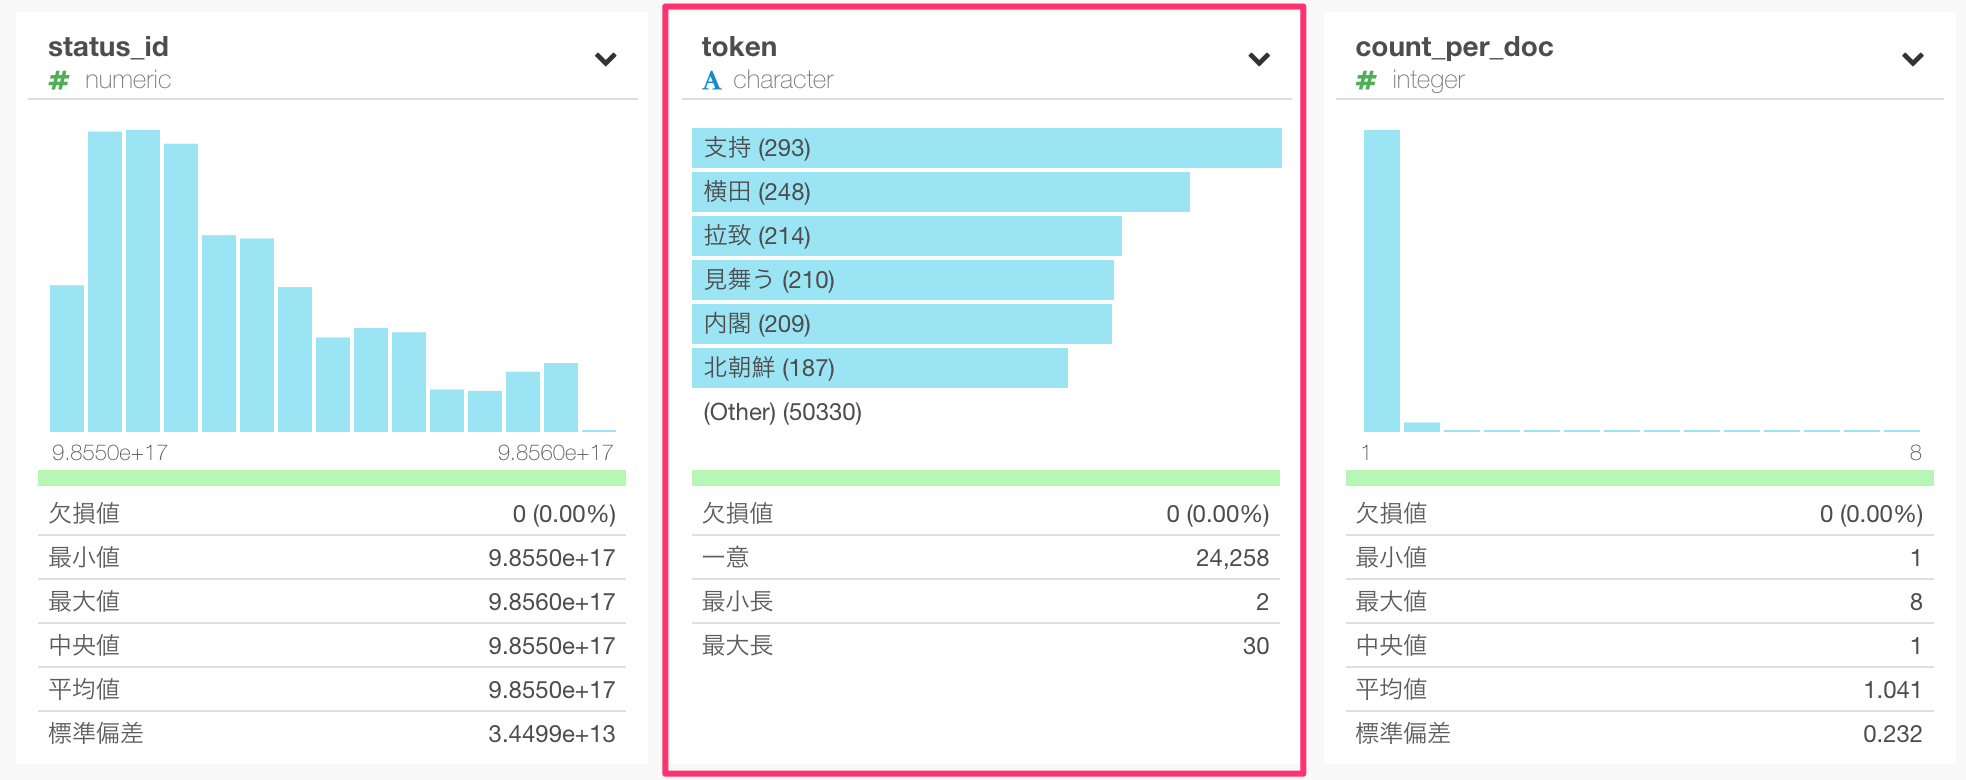
Task: Click the character type icon under token
Action: (711, 80)
